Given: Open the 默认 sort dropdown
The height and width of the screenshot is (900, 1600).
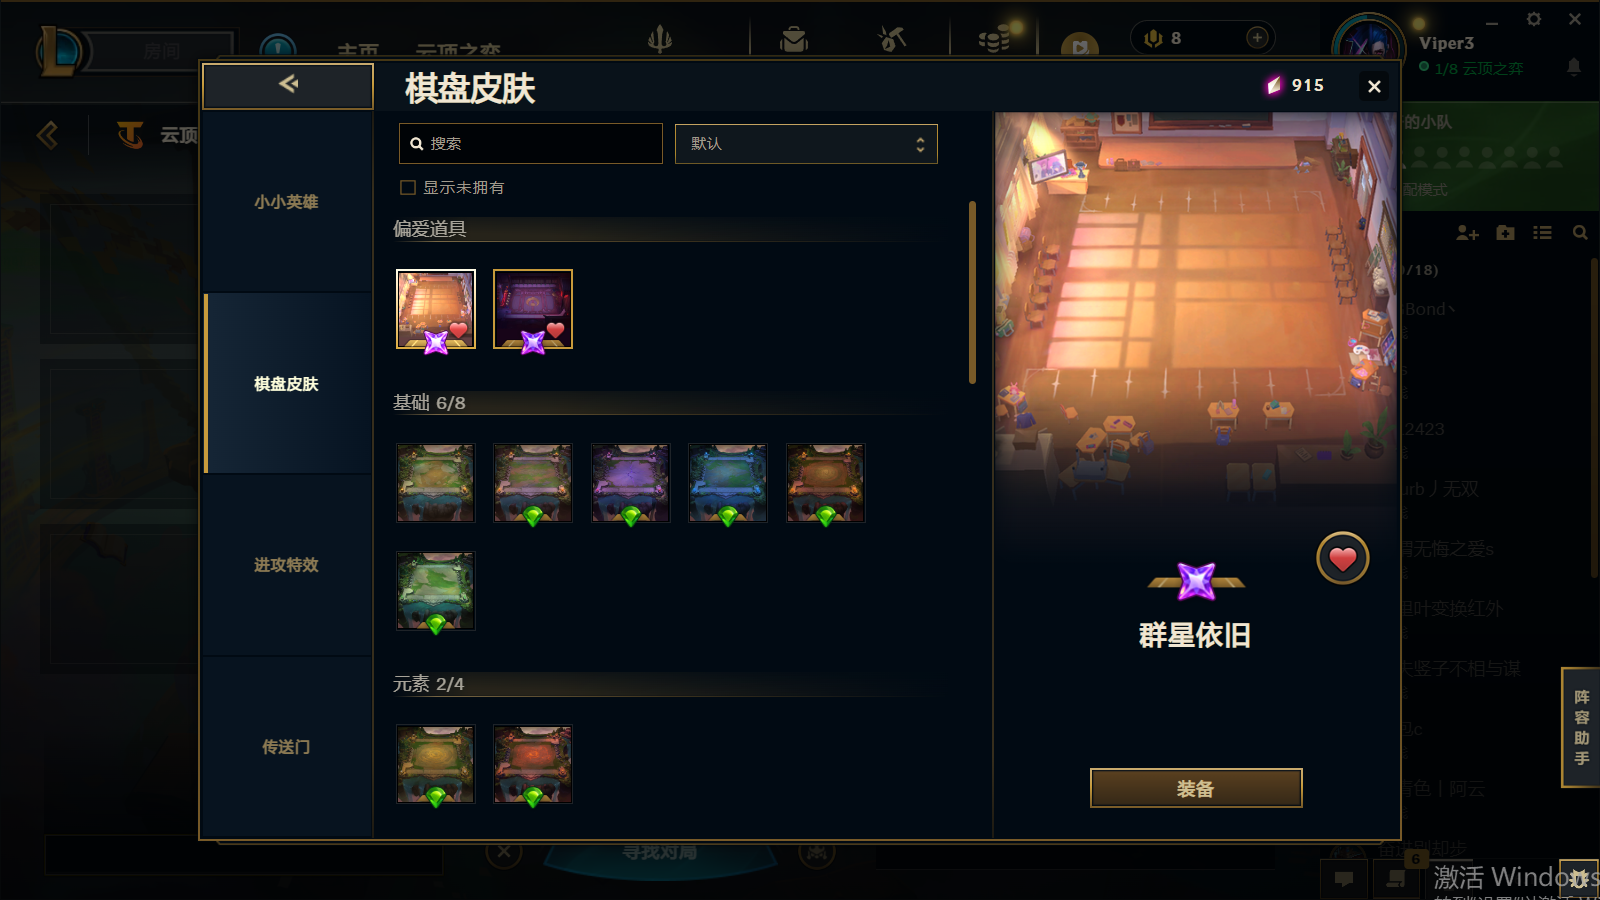Looking at the screenshot, I should [806, 144].
